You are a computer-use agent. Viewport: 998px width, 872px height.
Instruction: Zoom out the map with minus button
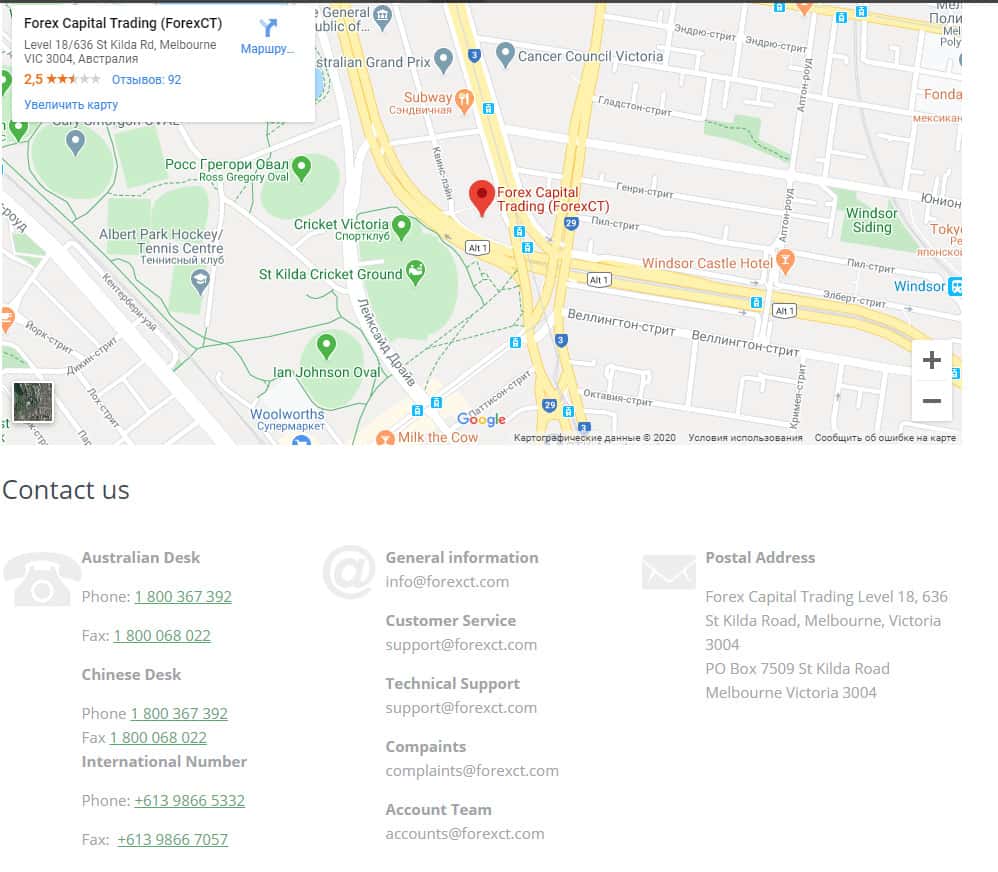(931, 401)
